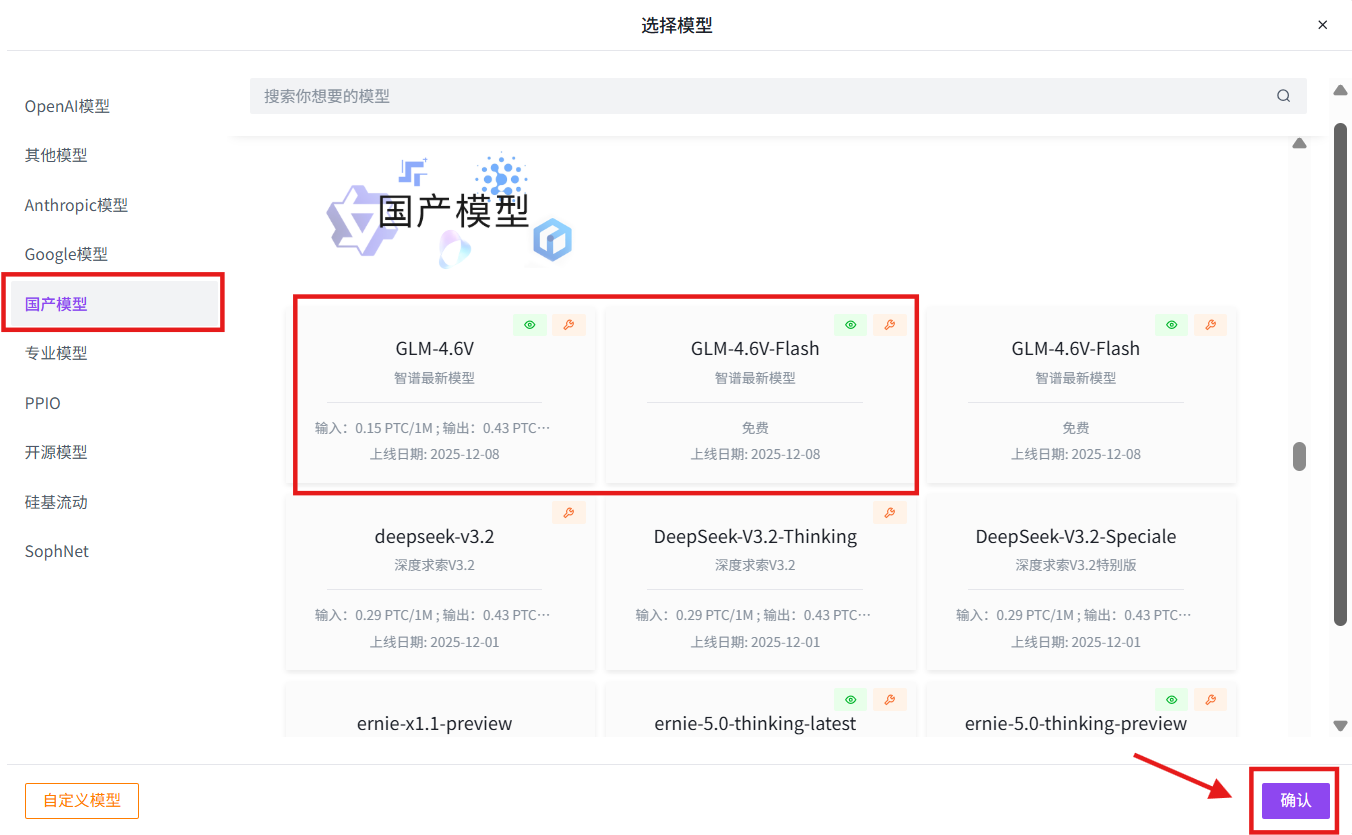Click the wrench icon on the GLM-4.6V card
1352x835 pixels.
pos(569,324)
